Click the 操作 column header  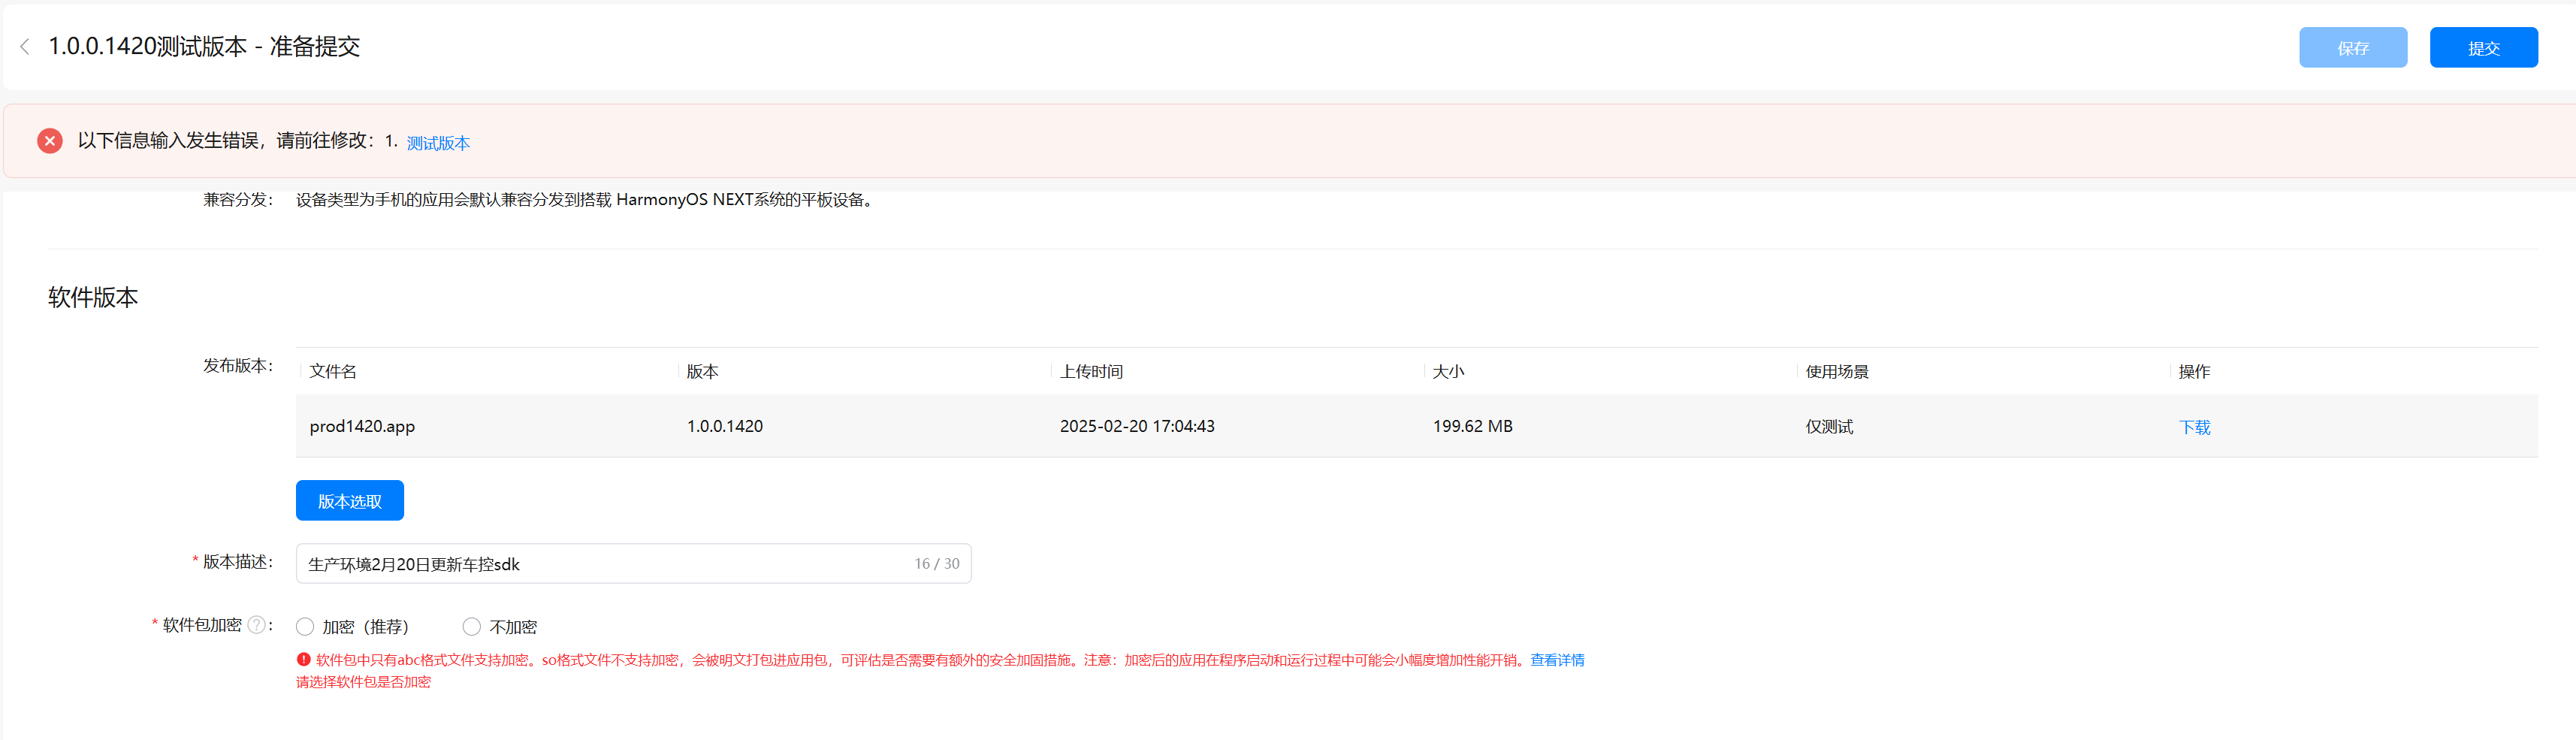point(2194,372)
